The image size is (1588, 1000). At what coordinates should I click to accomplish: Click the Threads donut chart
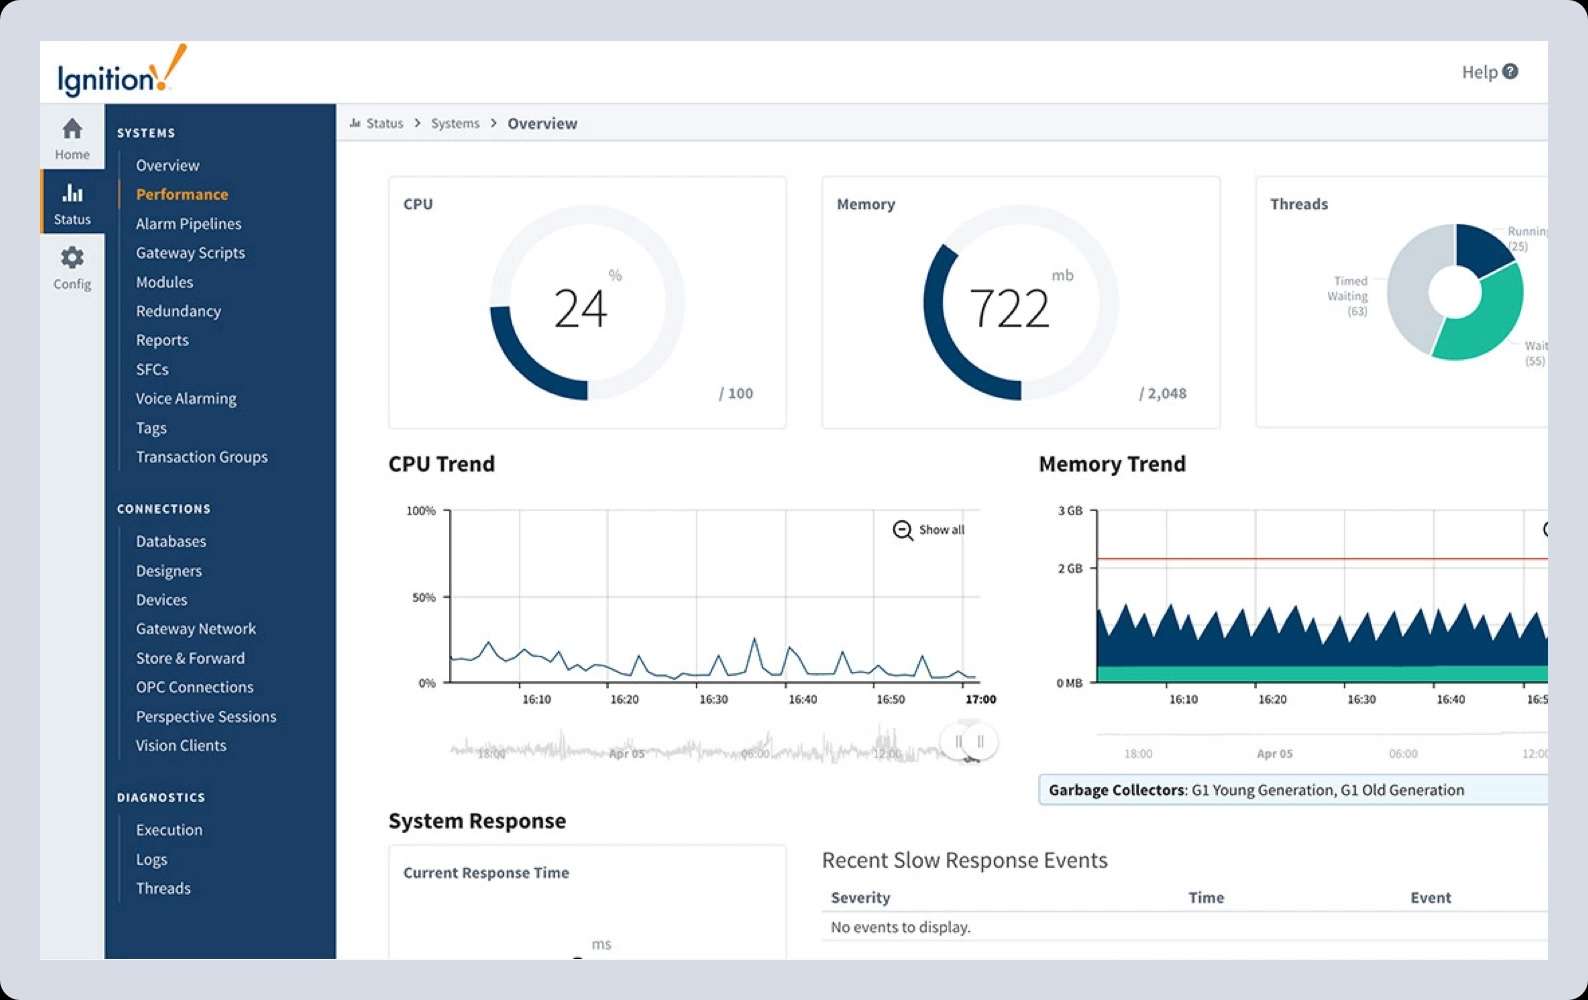pyautogui.click(x=1455, y=292)
